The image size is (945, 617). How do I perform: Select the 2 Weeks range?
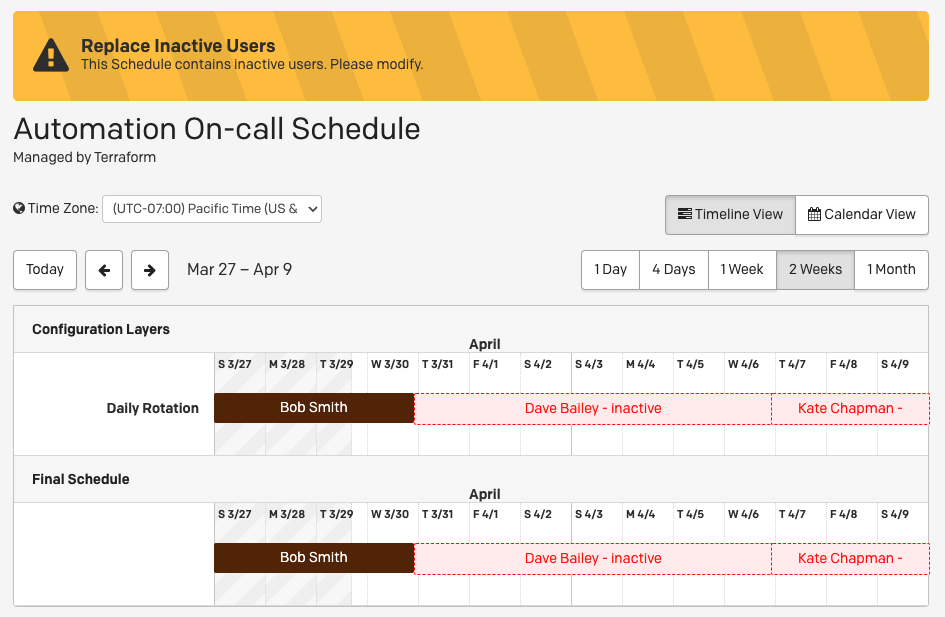click(x=815, y=270)
